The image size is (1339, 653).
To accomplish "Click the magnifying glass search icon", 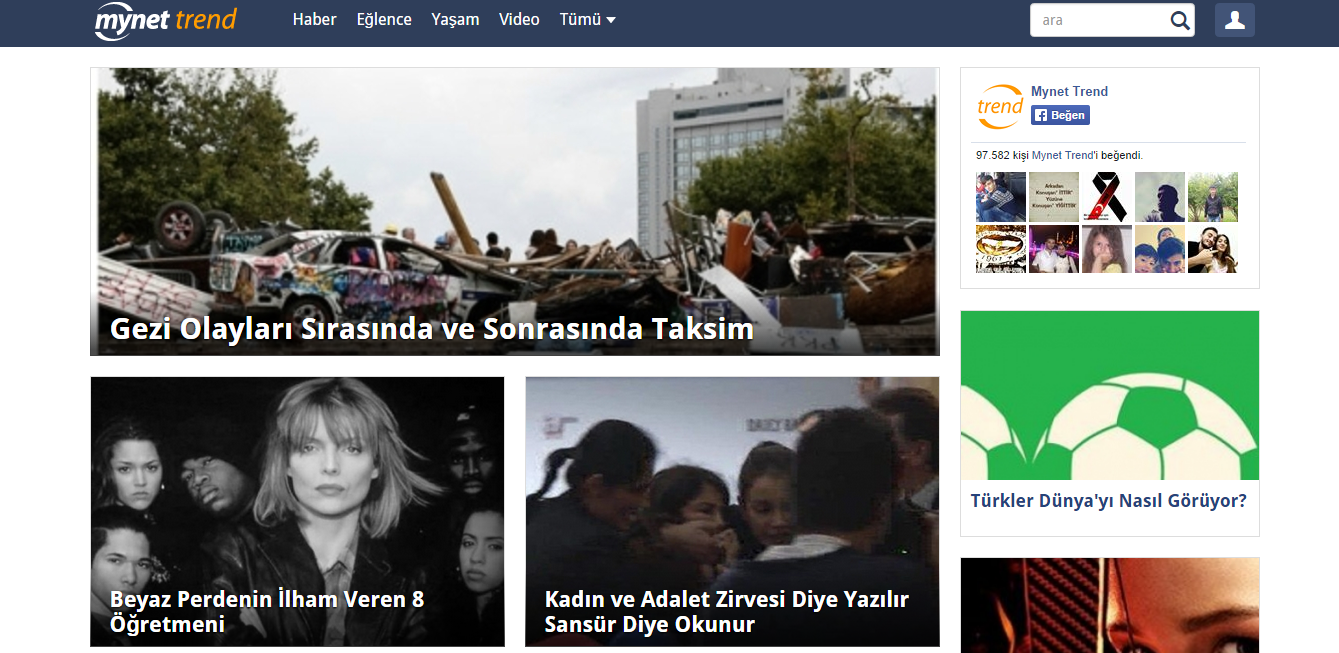I will [x=1180, y=20].
